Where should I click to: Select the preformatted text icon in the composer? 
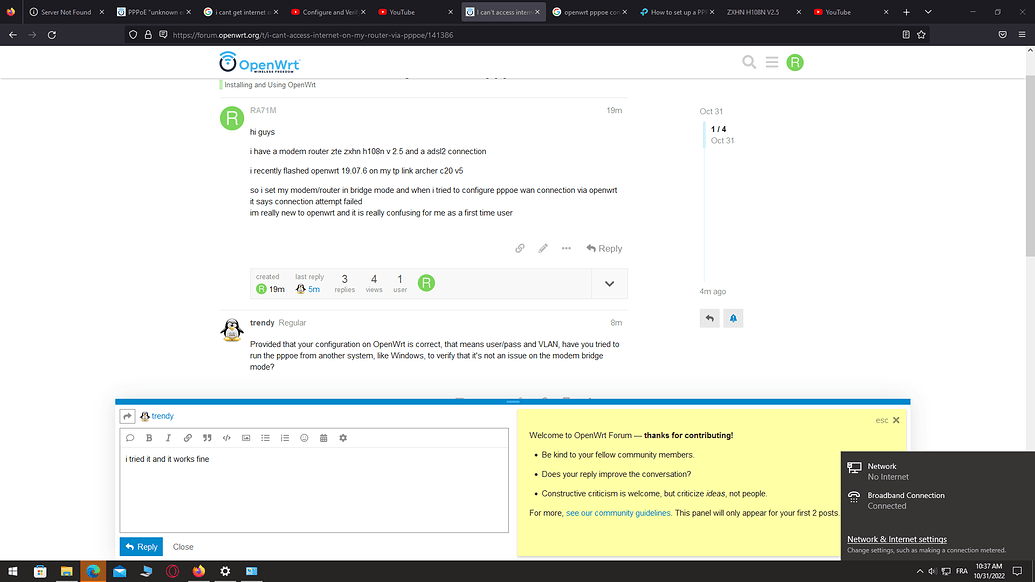[x=226, y=437]
